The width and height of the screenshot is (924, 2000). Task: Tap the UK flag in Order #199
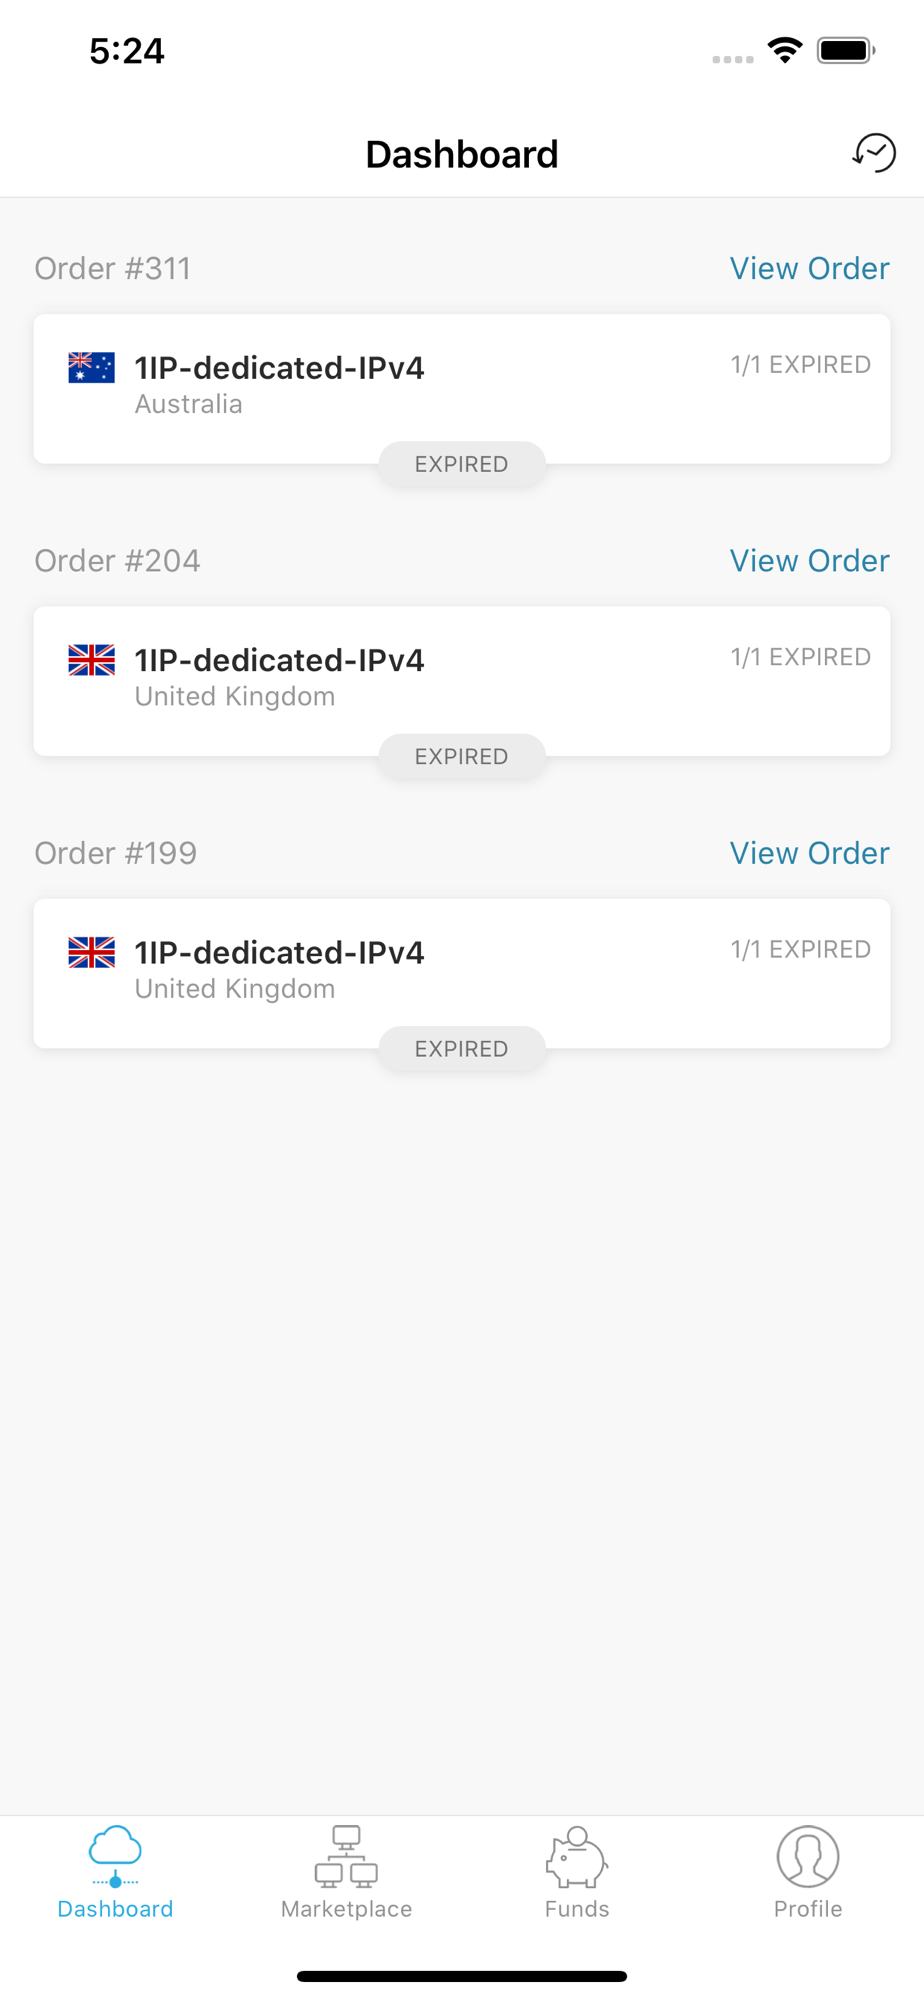[91, 952]
